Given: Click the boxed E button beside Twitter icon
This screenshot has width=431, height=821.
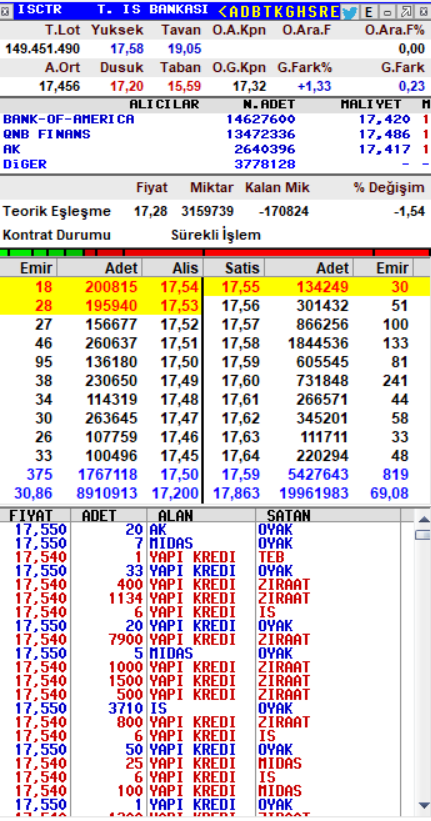Looking at the screenshot, I should (x=369, y=11).
